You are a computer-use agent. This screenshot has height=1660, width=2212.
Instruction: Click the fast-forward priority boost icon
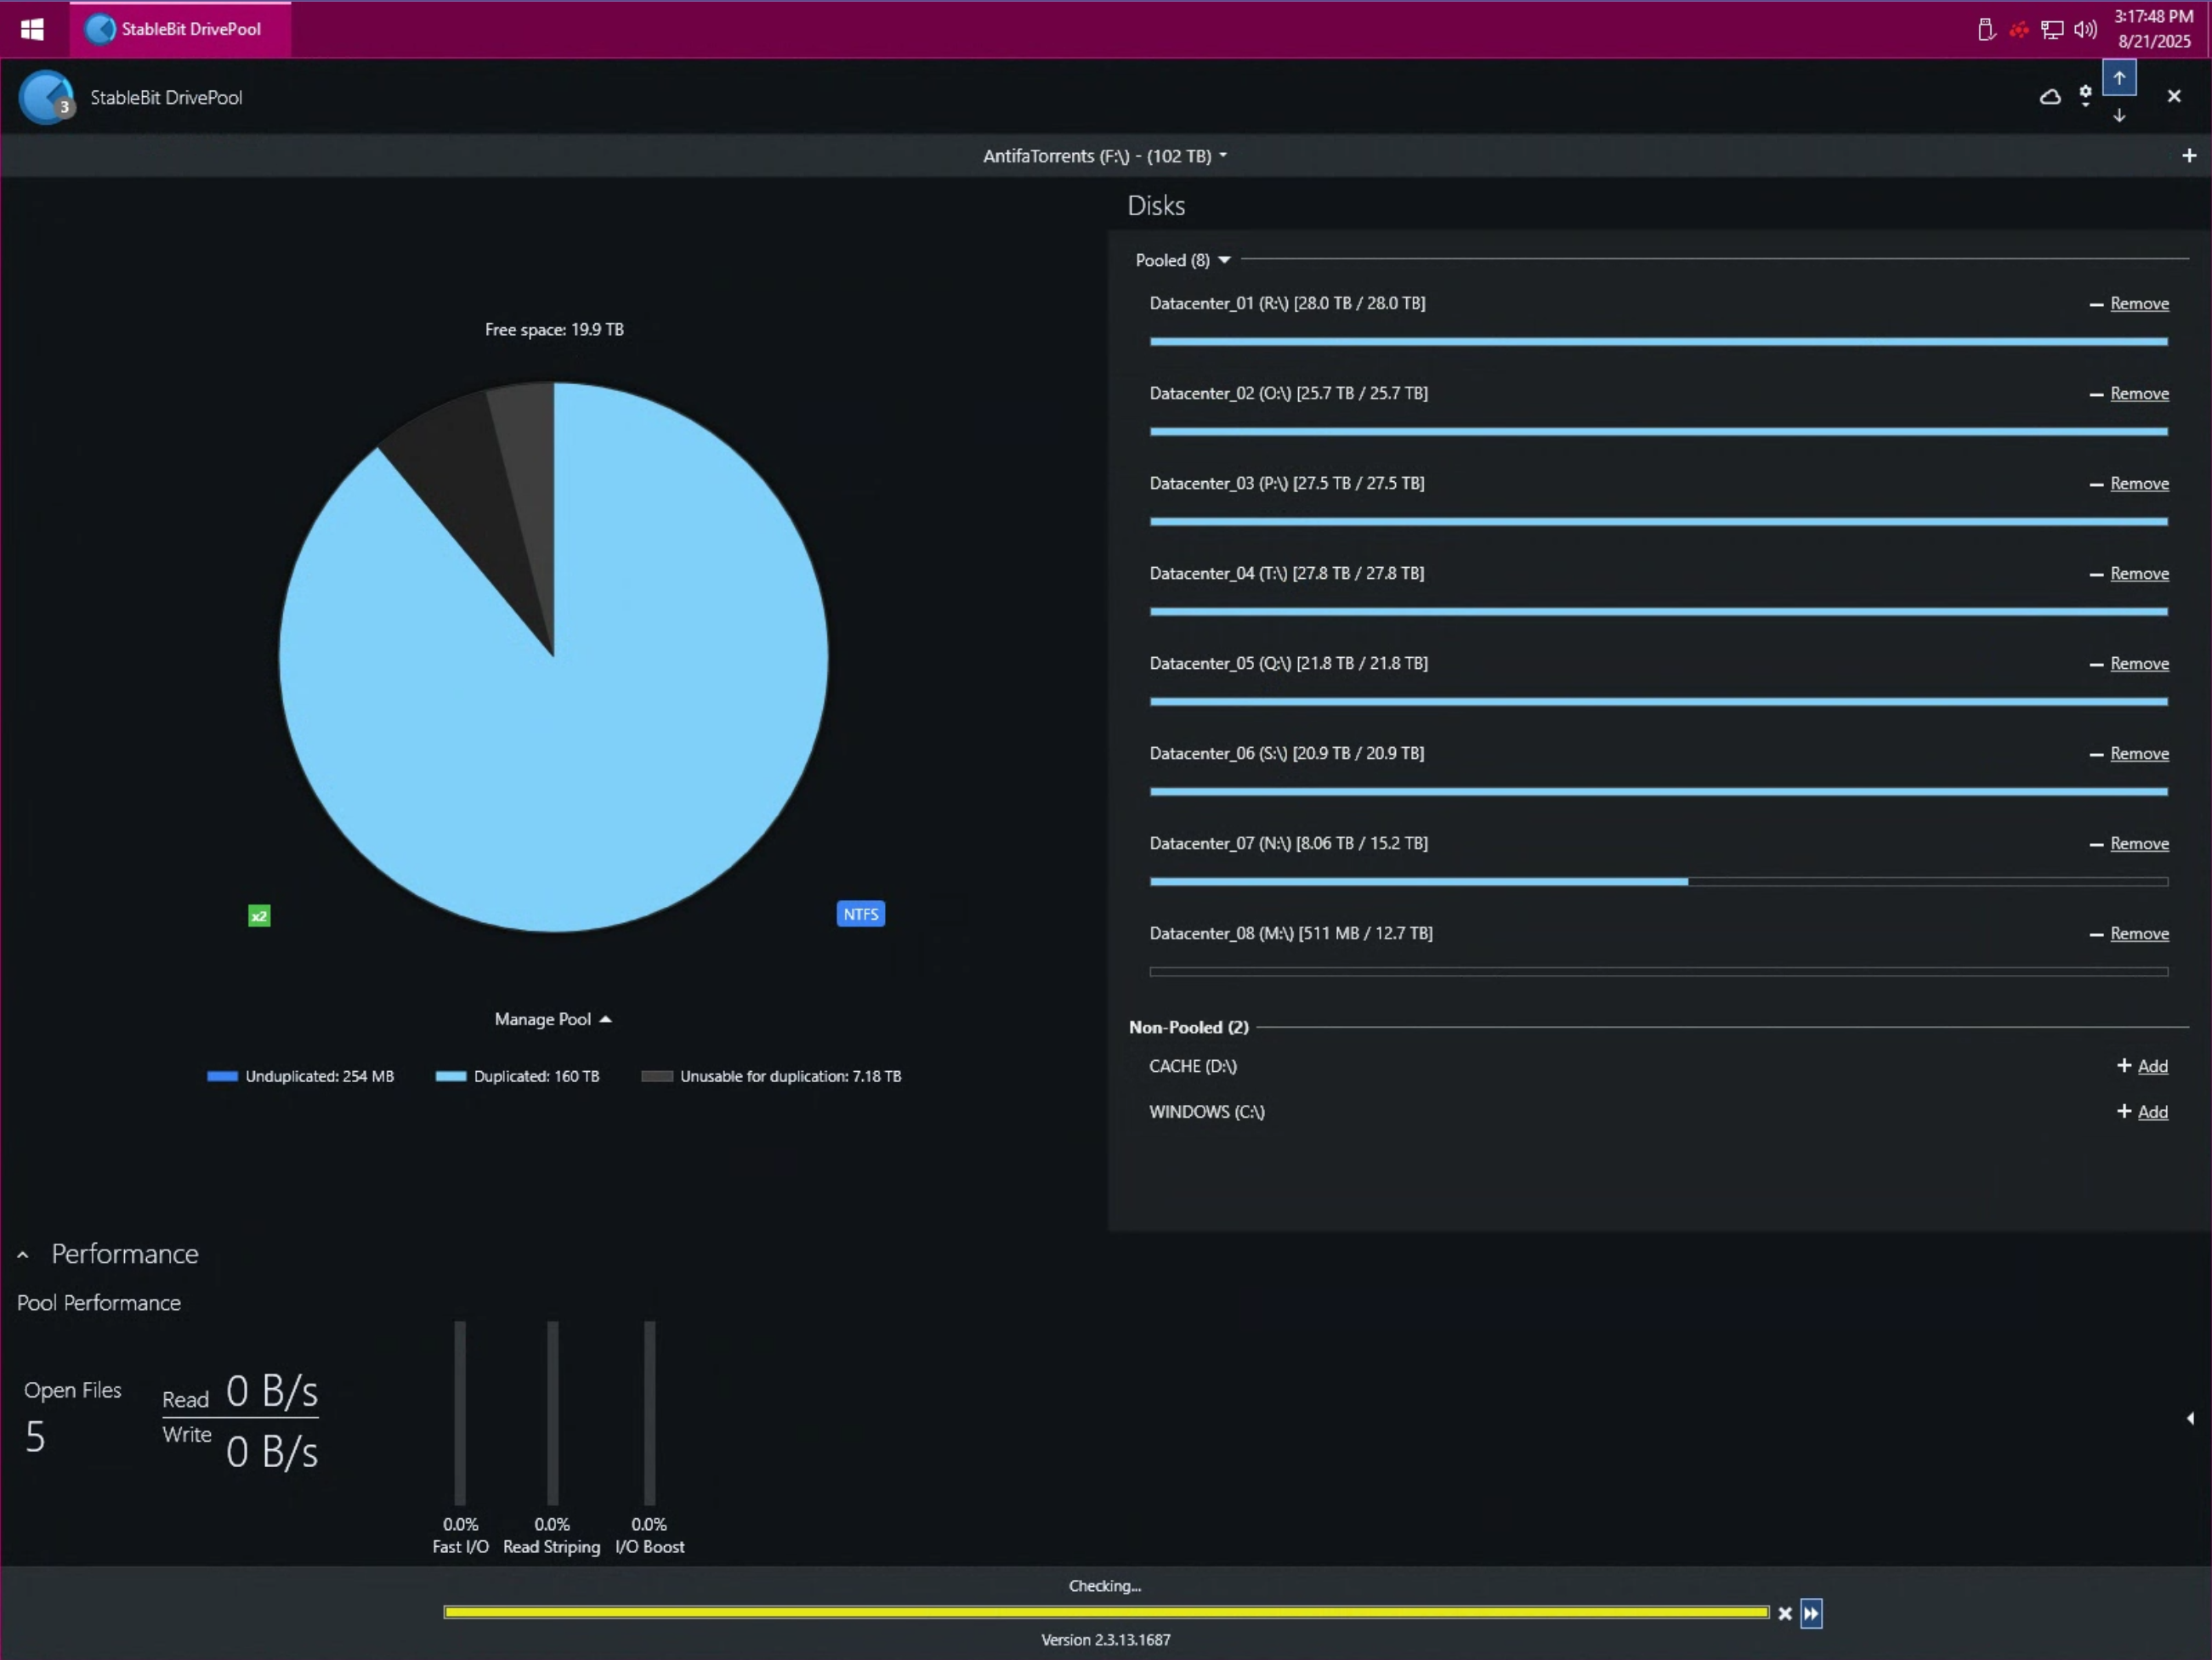coord(1811,1613)
